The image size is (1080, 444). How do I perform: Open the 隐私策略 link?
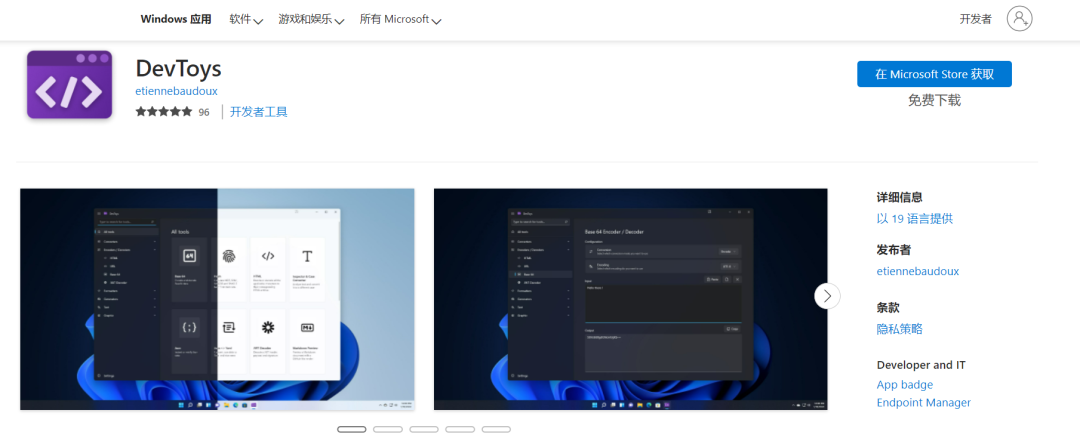click(x=900, y=329)
